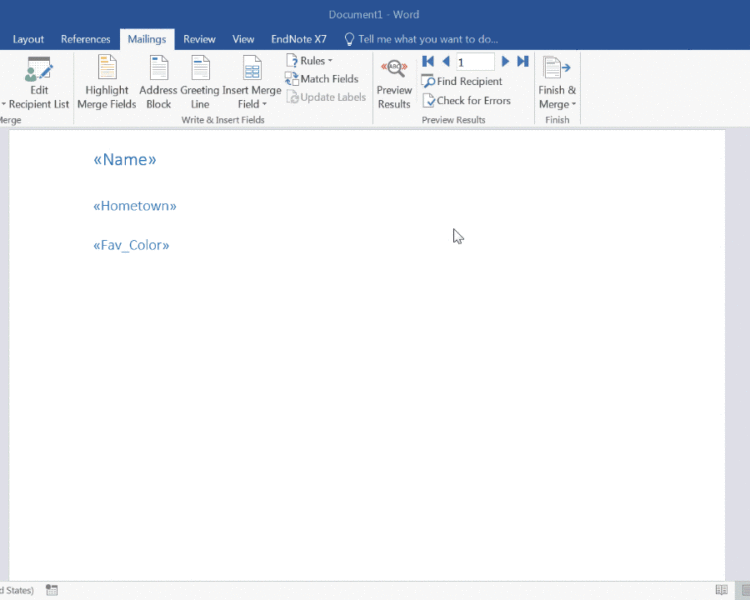The height and width of the screenshot is (600, 750).
Task: Click the «Fav_Color» merge field
Action: [131, 245]
